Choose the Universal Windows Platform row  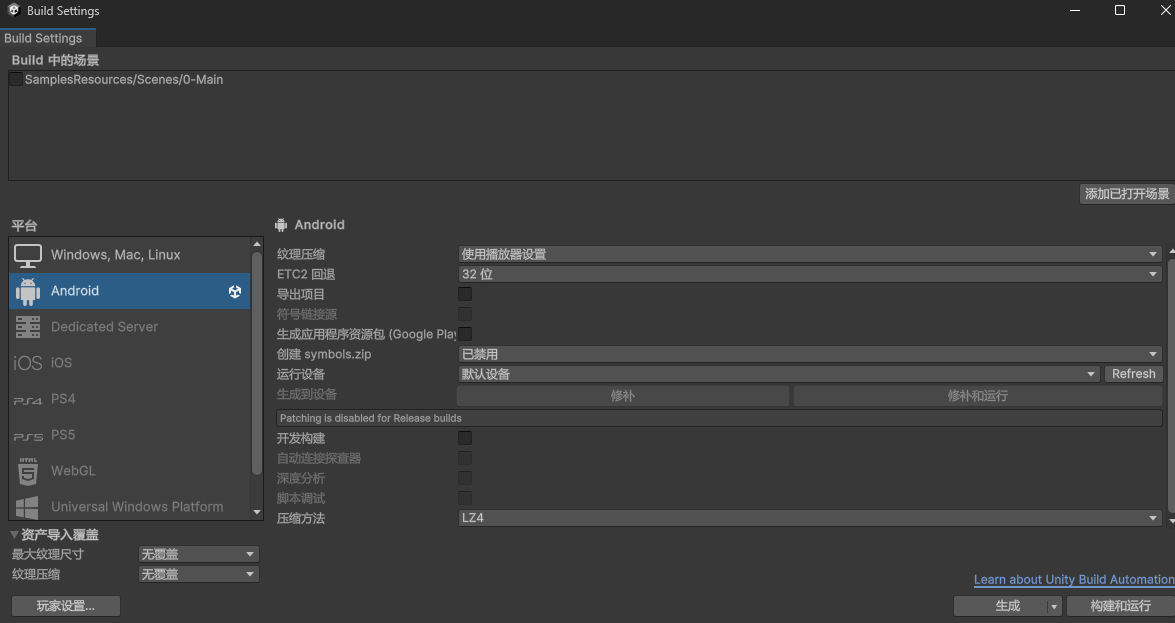(x=130, y=506)
